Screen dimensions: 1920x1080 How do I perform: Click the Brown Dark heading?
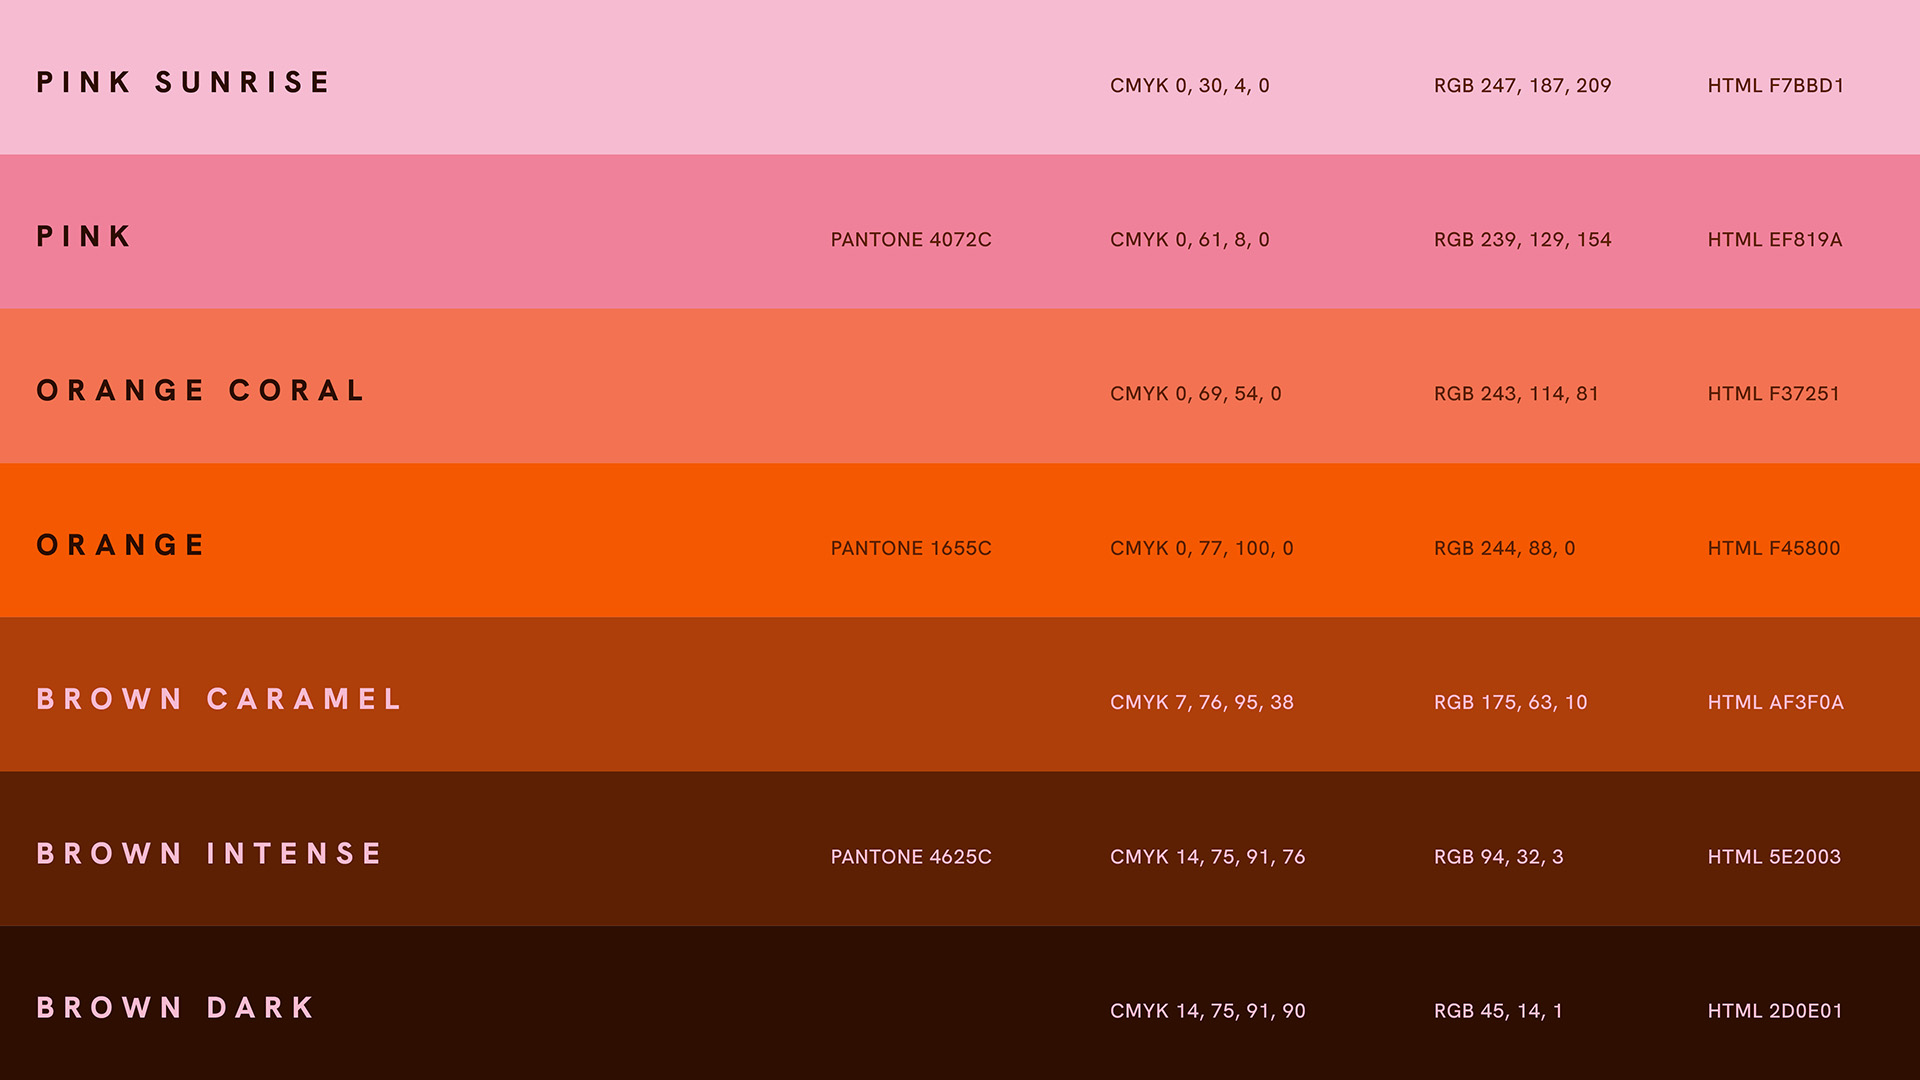point(176,1008)
